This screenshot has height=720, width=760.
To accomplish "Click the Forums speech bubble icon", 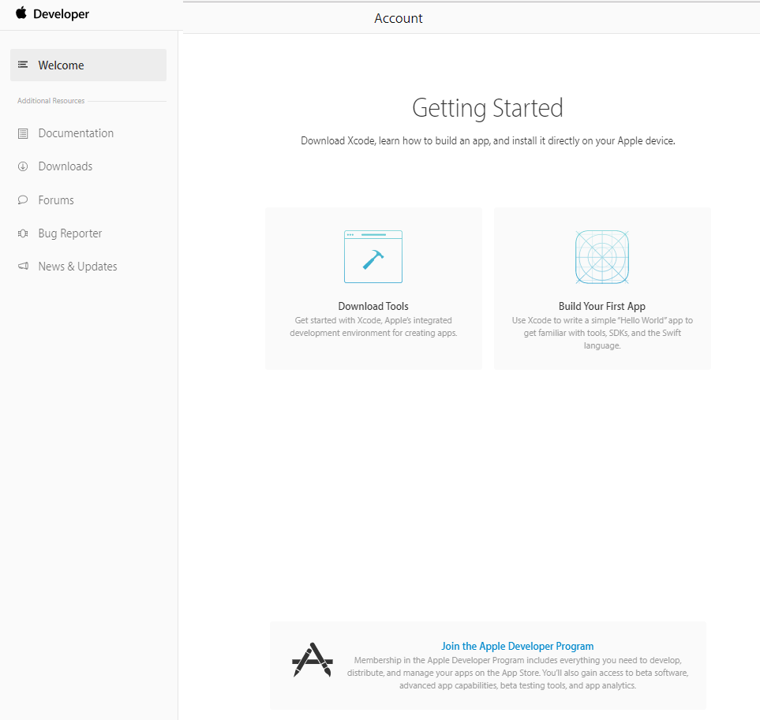I will pos(23,200).
